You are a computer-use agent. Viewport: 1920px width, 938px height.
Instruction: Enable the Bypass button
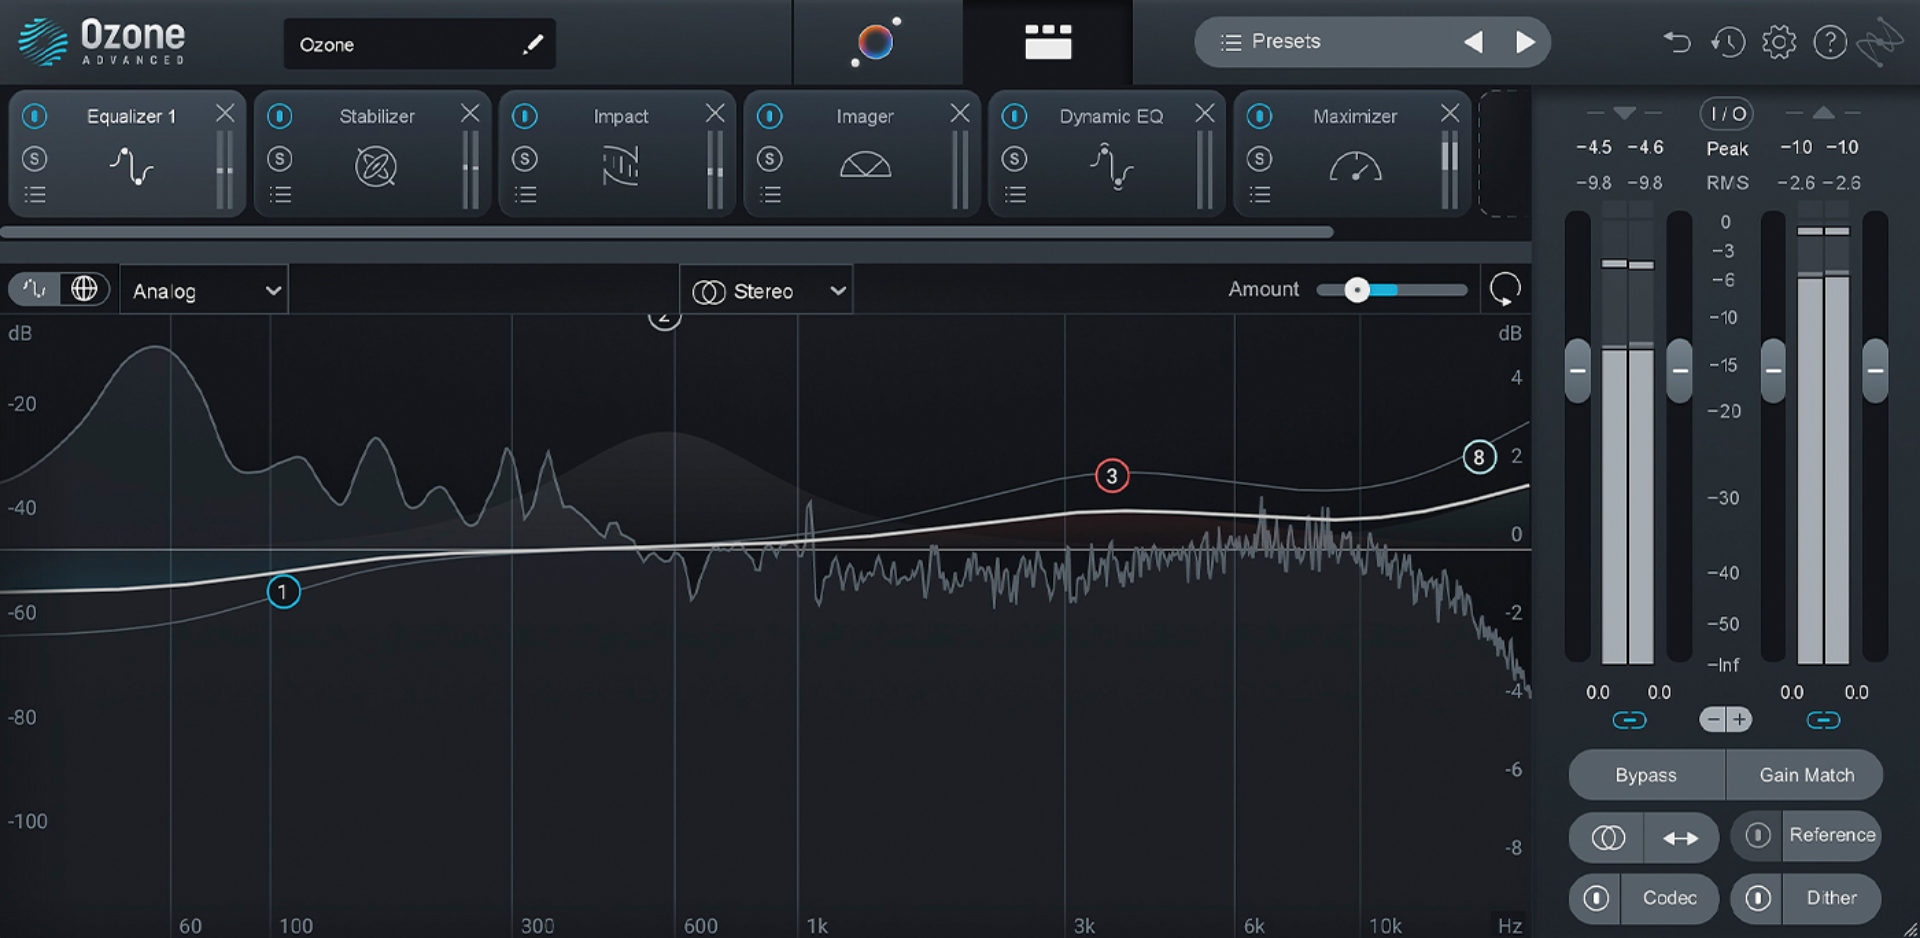(x=1646, y=775)
